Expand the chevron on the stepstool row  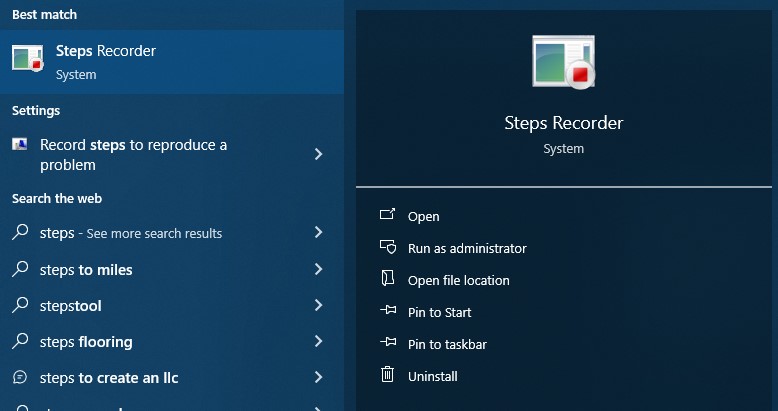(318, 306)
